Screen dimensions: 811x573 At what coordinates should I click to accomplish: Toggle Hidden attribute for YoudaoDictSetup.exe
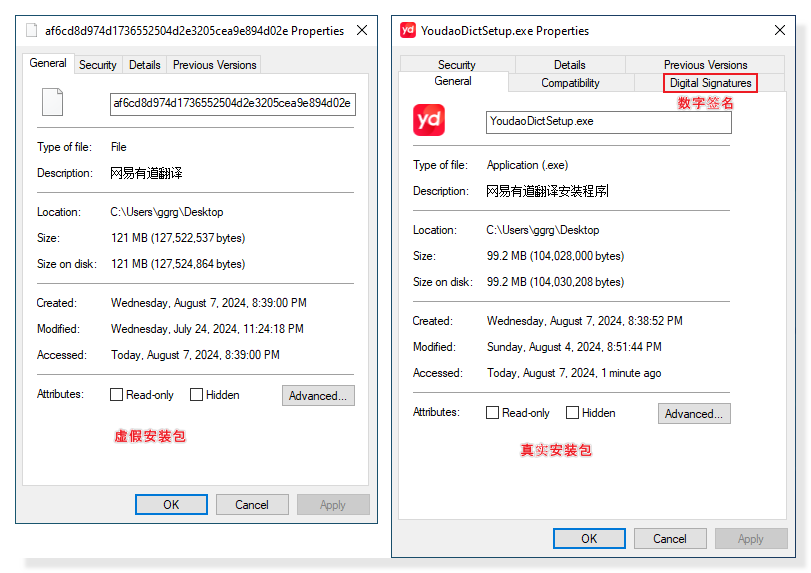pyautogui.click(x=573, y=413)
